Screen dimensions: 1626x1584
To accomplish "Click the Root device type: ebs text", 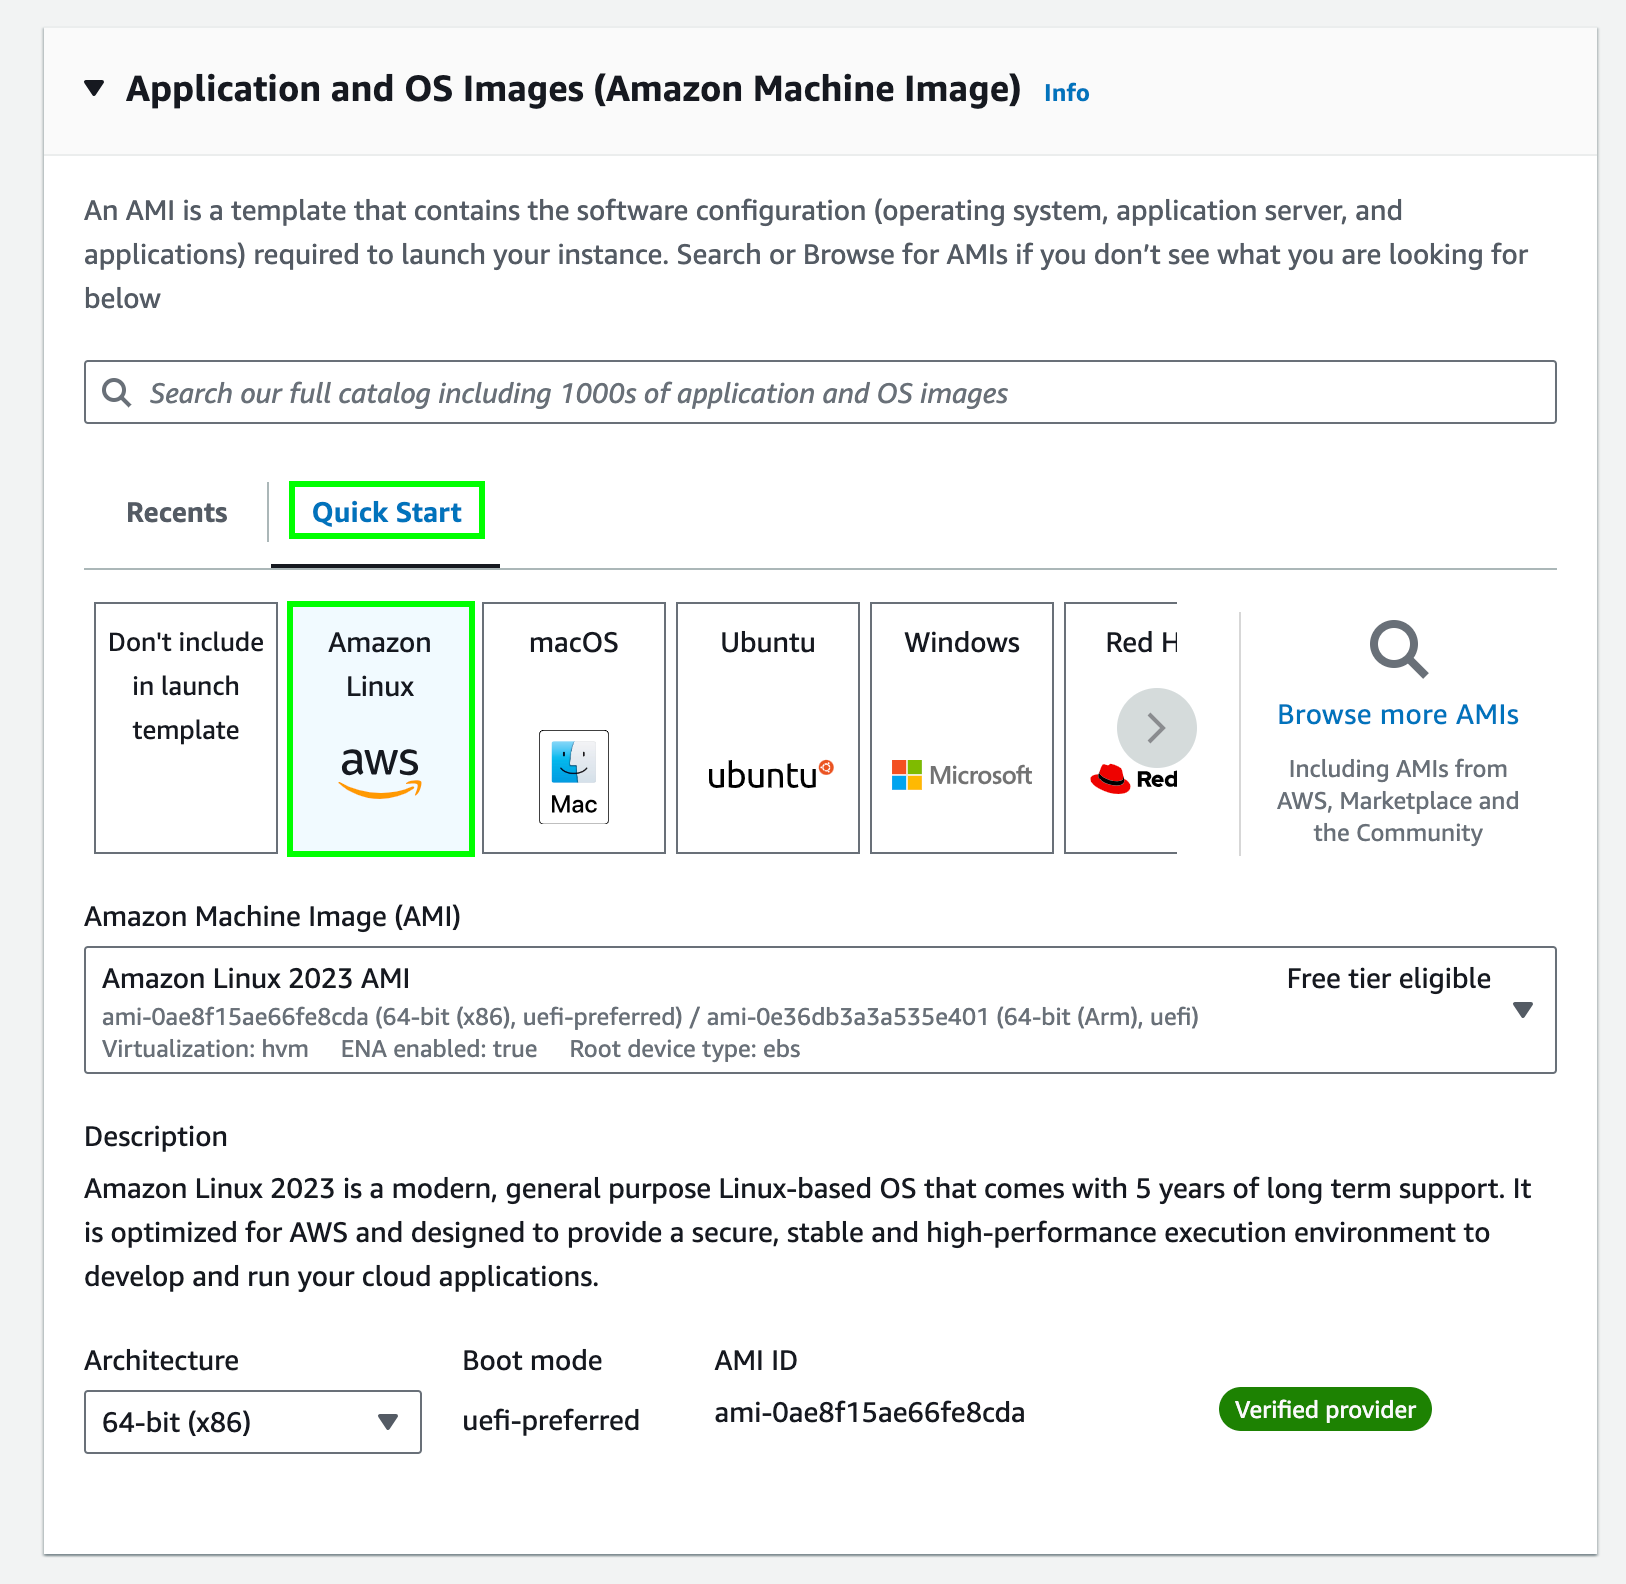I will coord(685,1049).
